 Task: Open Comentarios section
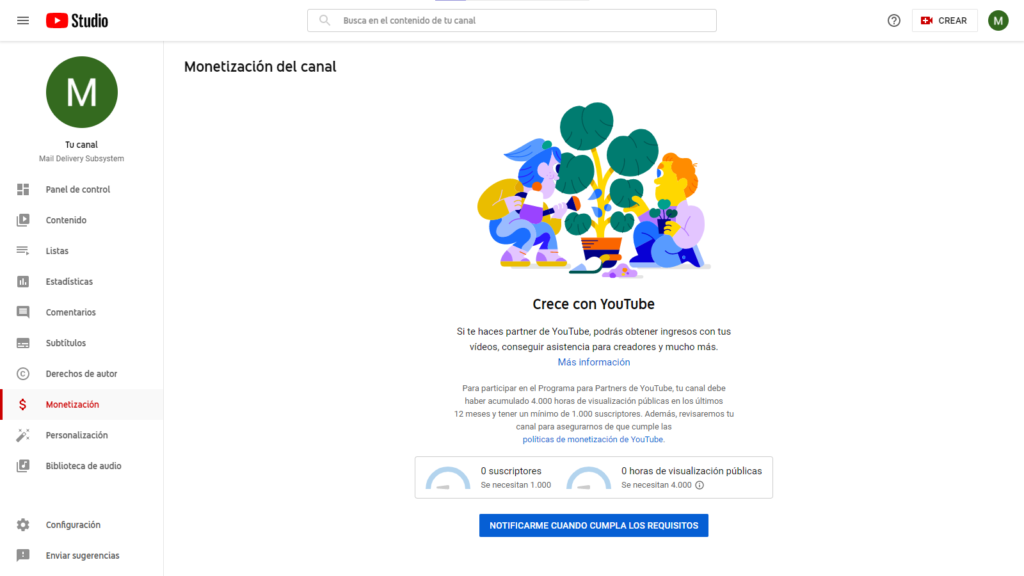pos(70,312)
